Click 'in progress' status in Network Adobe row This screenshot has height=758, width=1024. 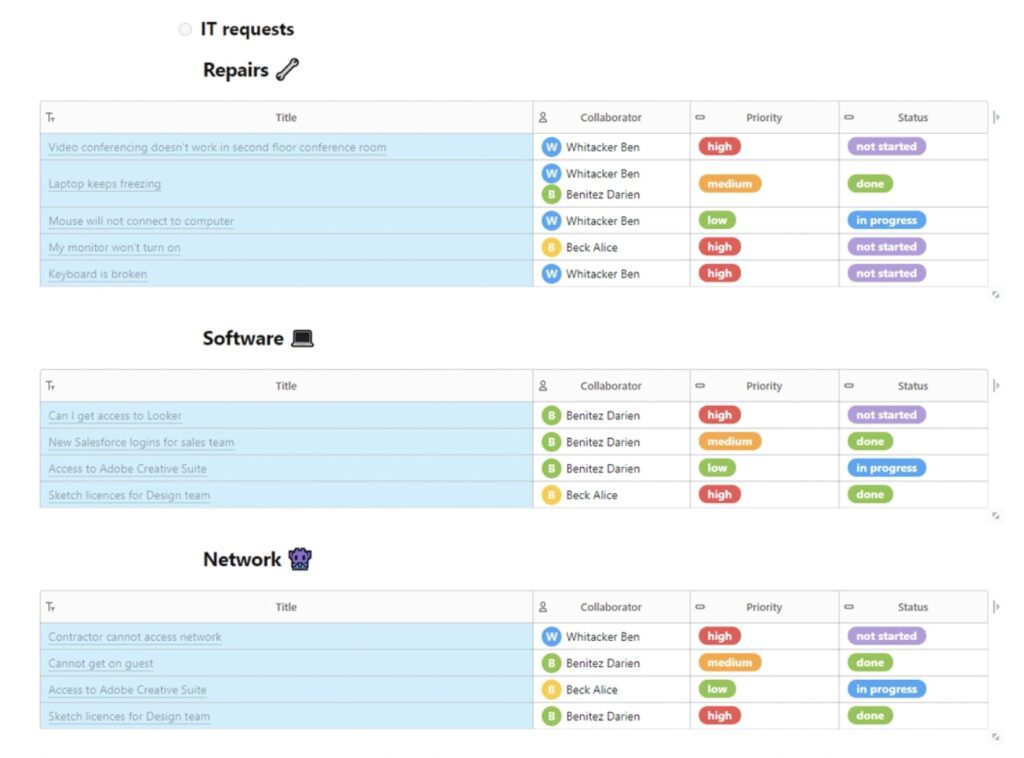point(886,689)
